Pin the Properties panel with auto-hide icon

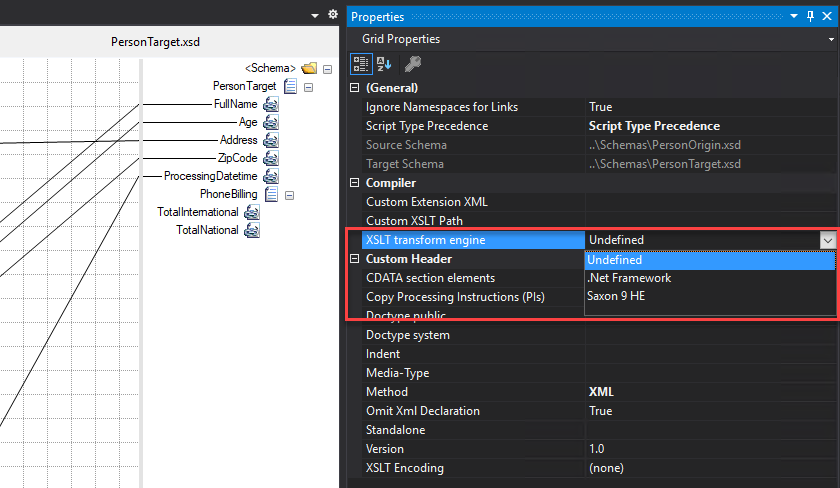click(811, 17)
